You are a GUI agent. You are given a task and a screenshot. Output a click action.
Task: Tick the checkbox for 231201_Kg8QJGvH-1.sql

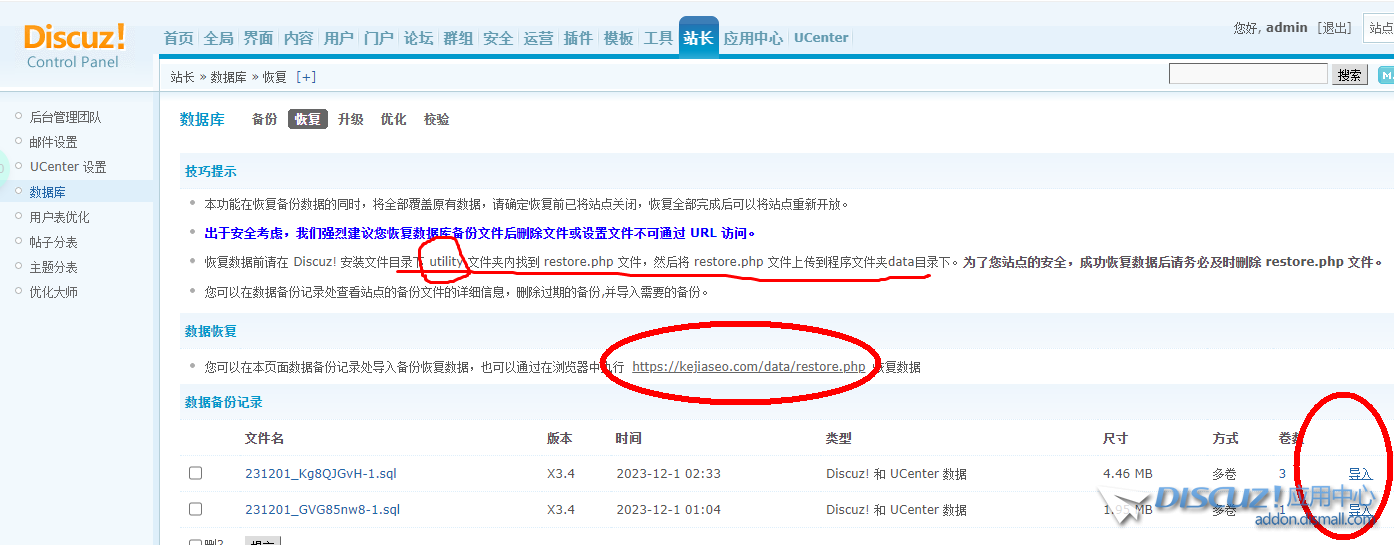196,473
